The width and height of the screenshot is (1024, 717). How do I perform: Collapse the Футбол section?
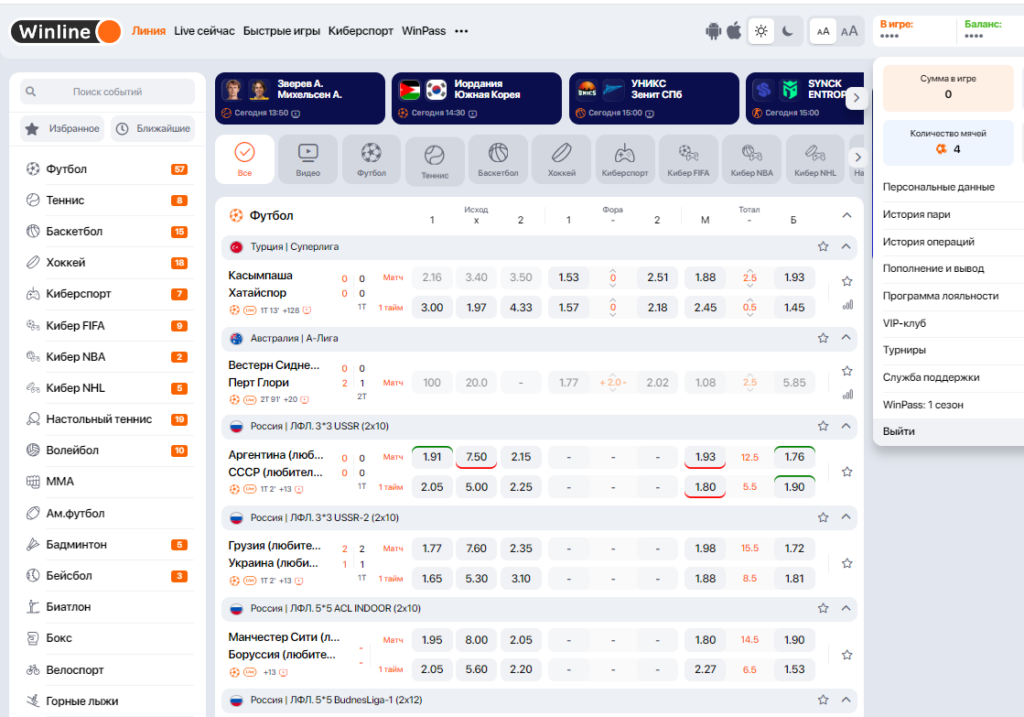[x=847, y=215]
